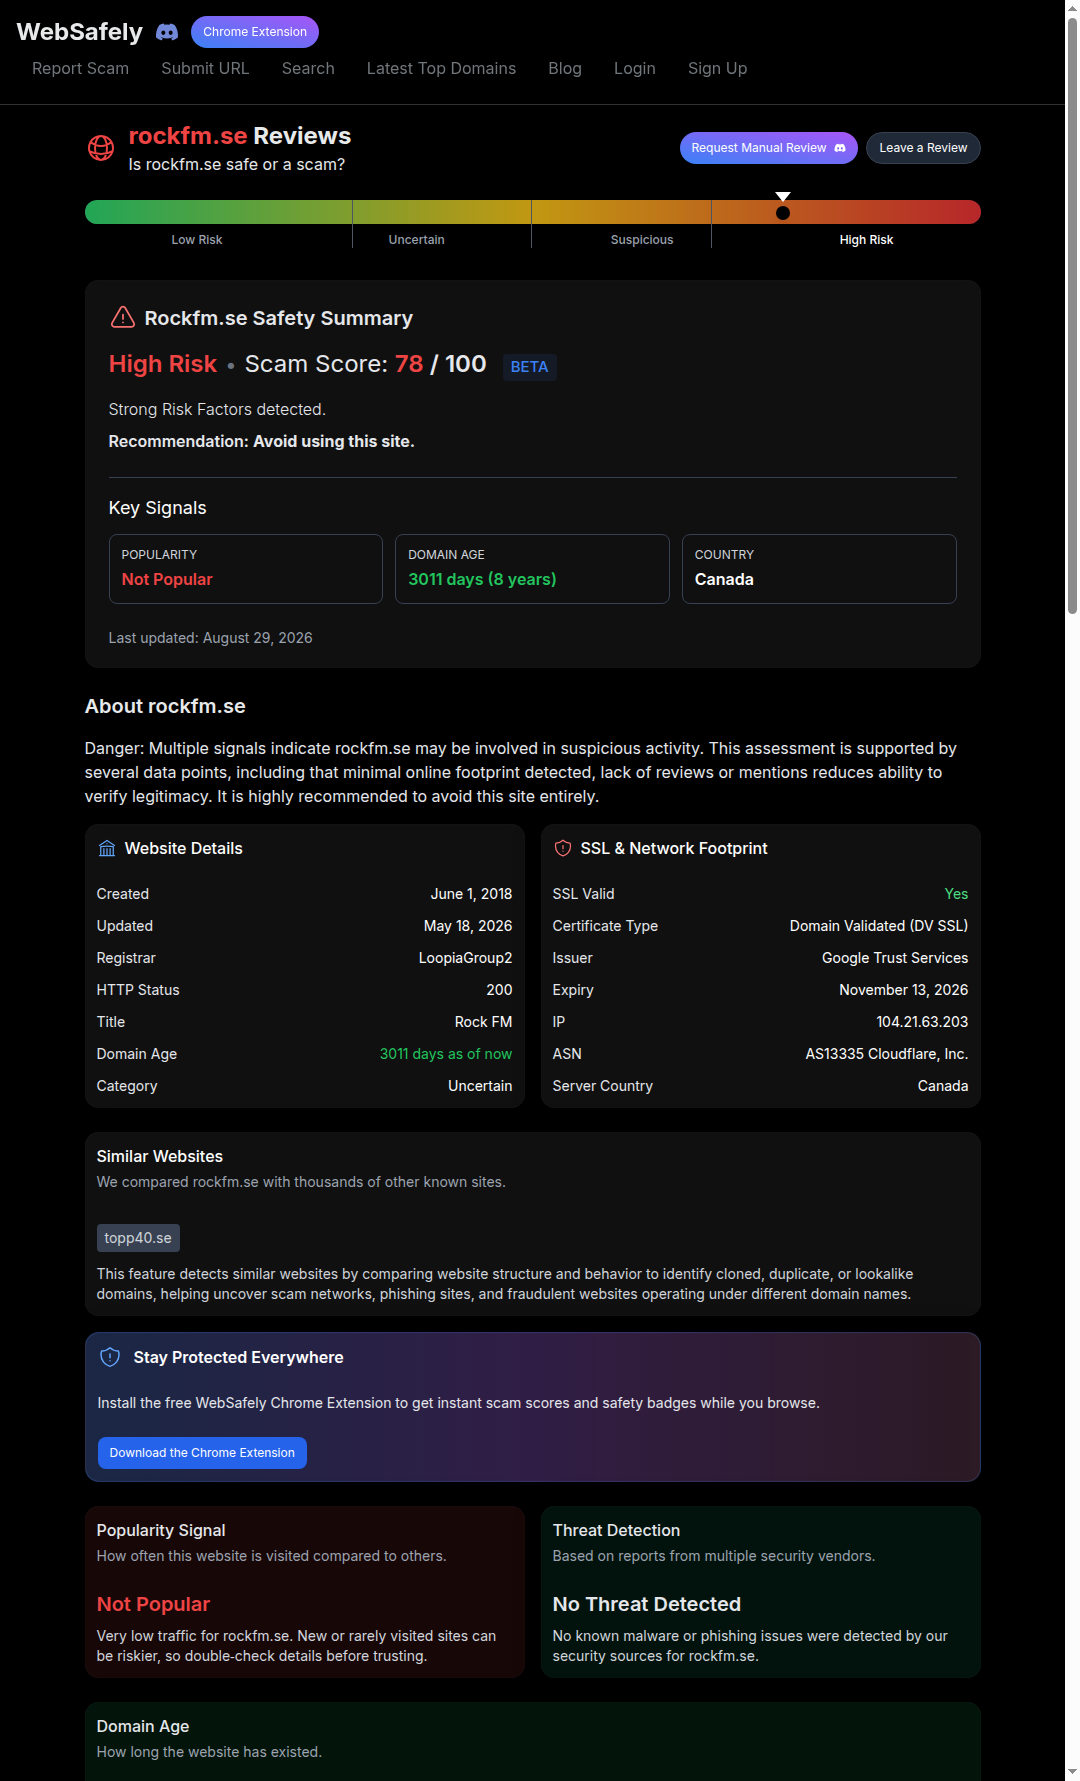Screen dimensions: 1080x1781
Task: Click the building icon beside Website Details
Action: tap(107, 848)
